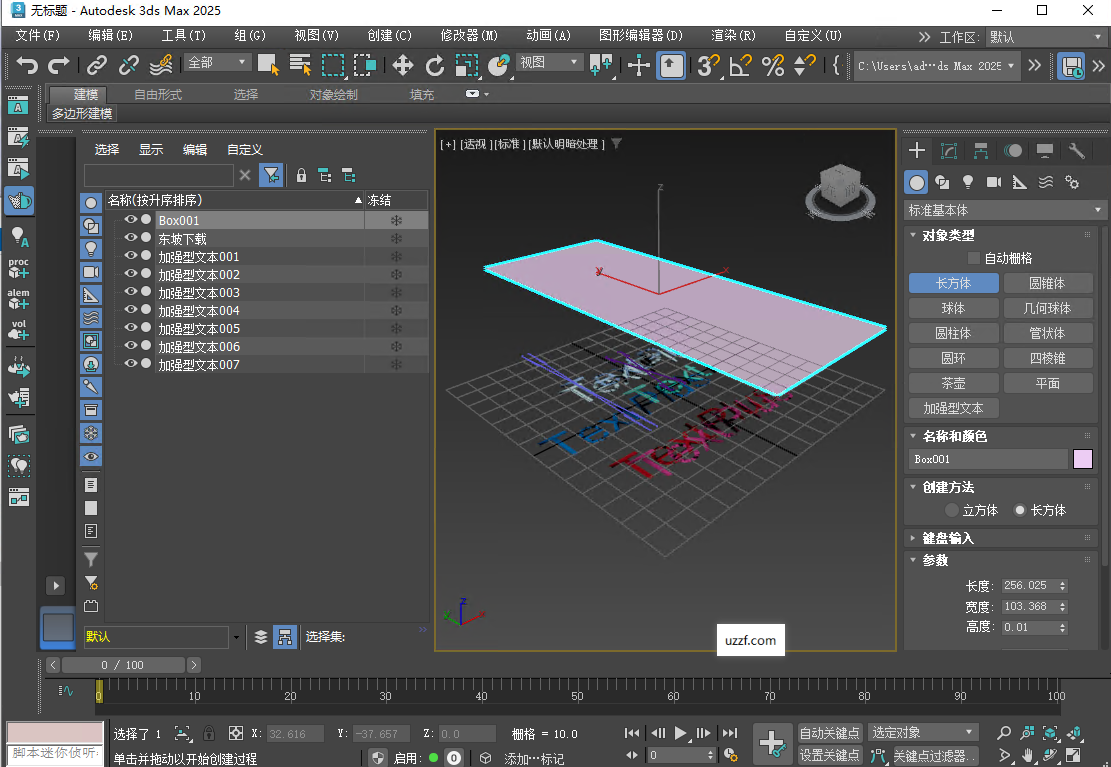Click the 加强型文本 creation button
1111x767 pixels.
pyautogui.click(x=953, y=408)
